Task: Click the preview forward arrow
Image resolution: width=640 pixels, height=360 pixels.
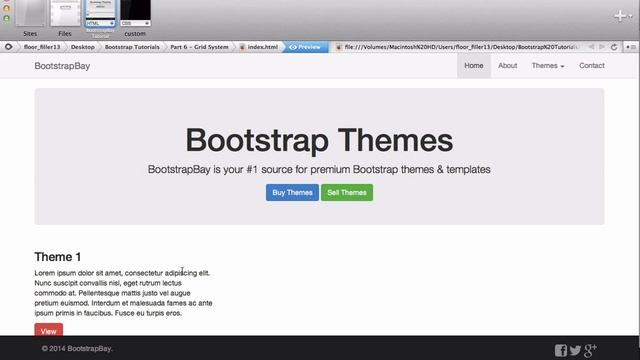Action: pos(602,47)
